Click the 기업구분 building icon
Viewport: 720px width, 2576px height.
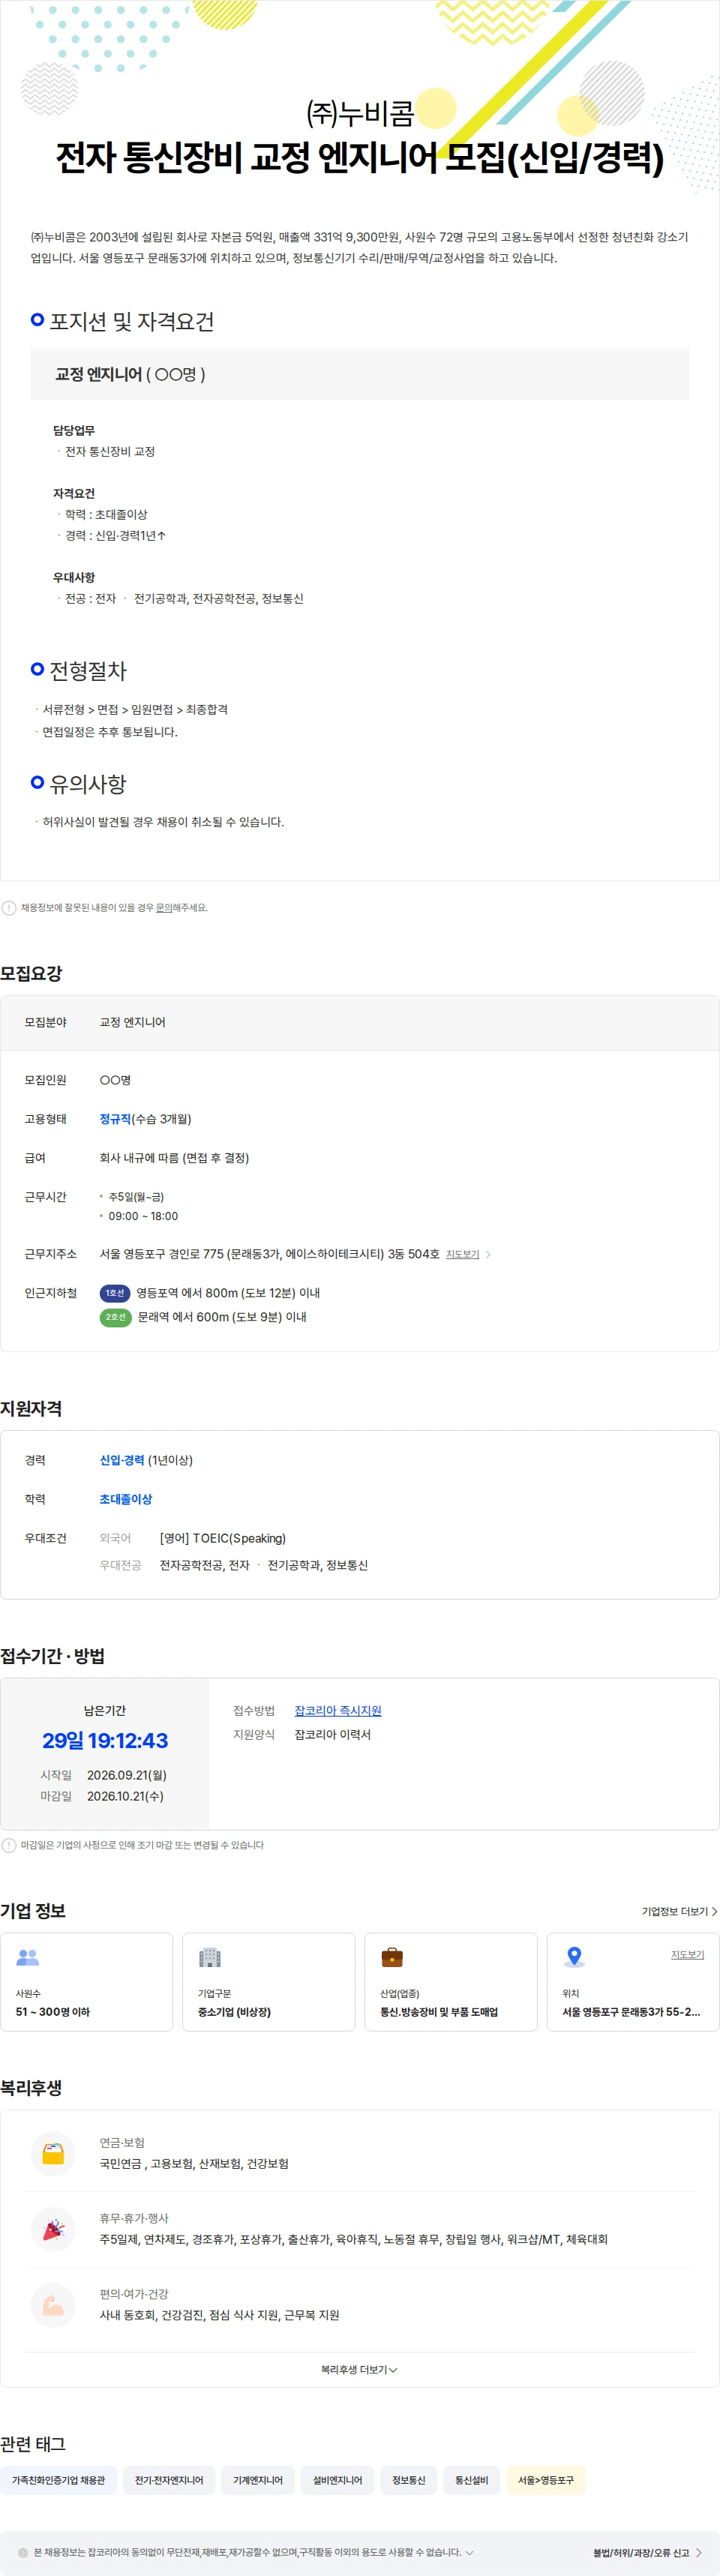point(210,1957)
